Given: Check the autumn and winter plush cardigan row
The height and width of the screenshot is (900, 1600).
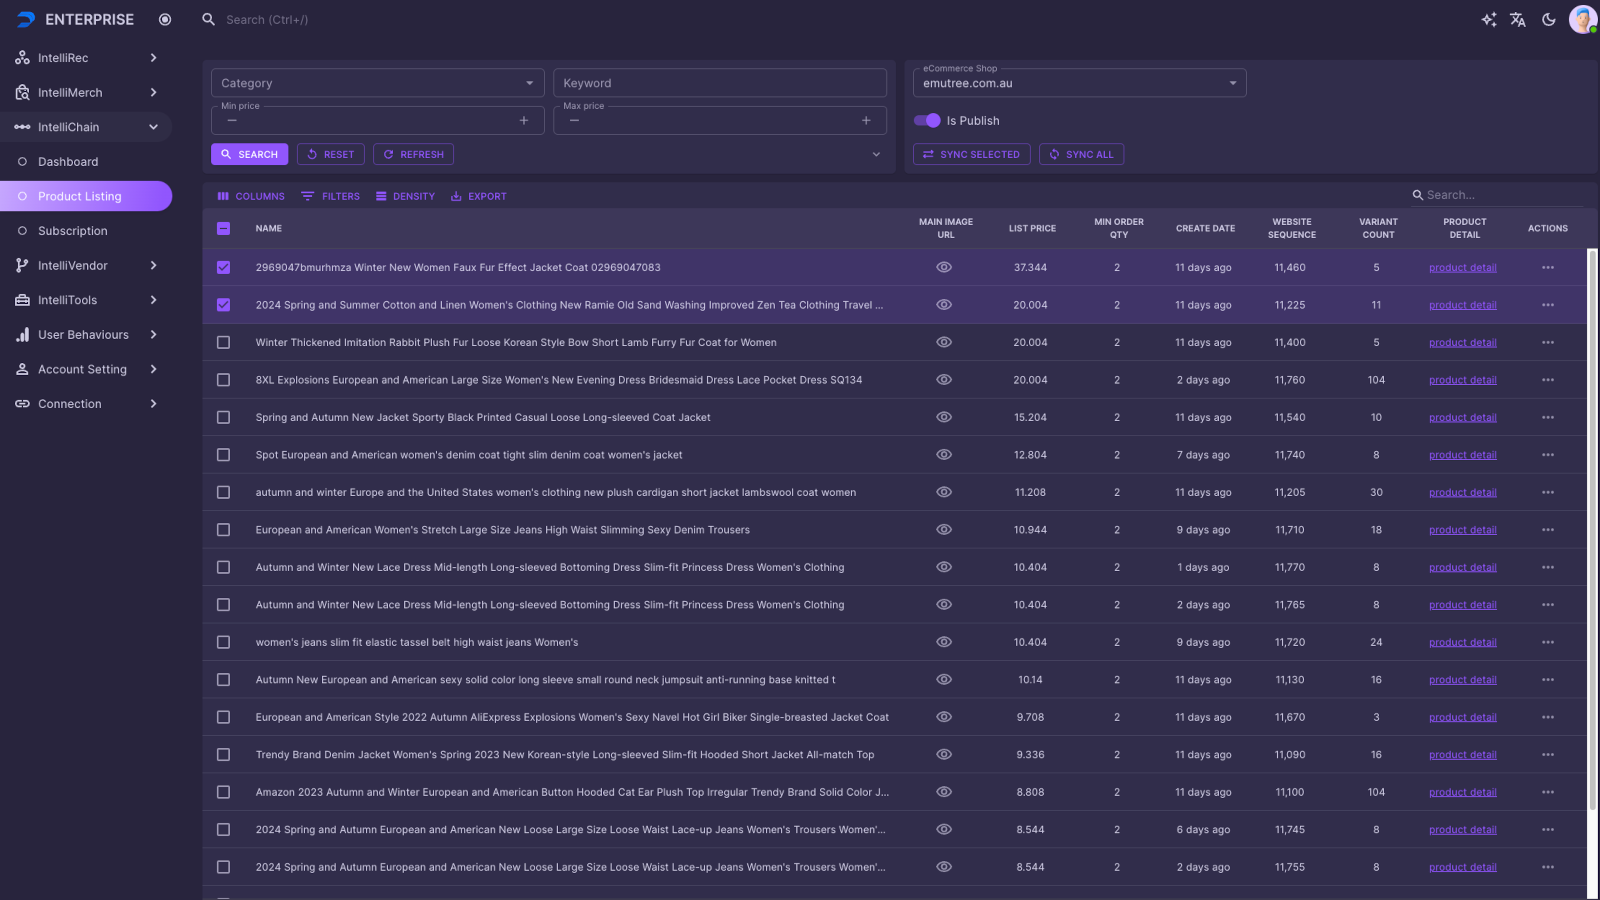Looking at the screenshot, I should click(x=223, y=493).
